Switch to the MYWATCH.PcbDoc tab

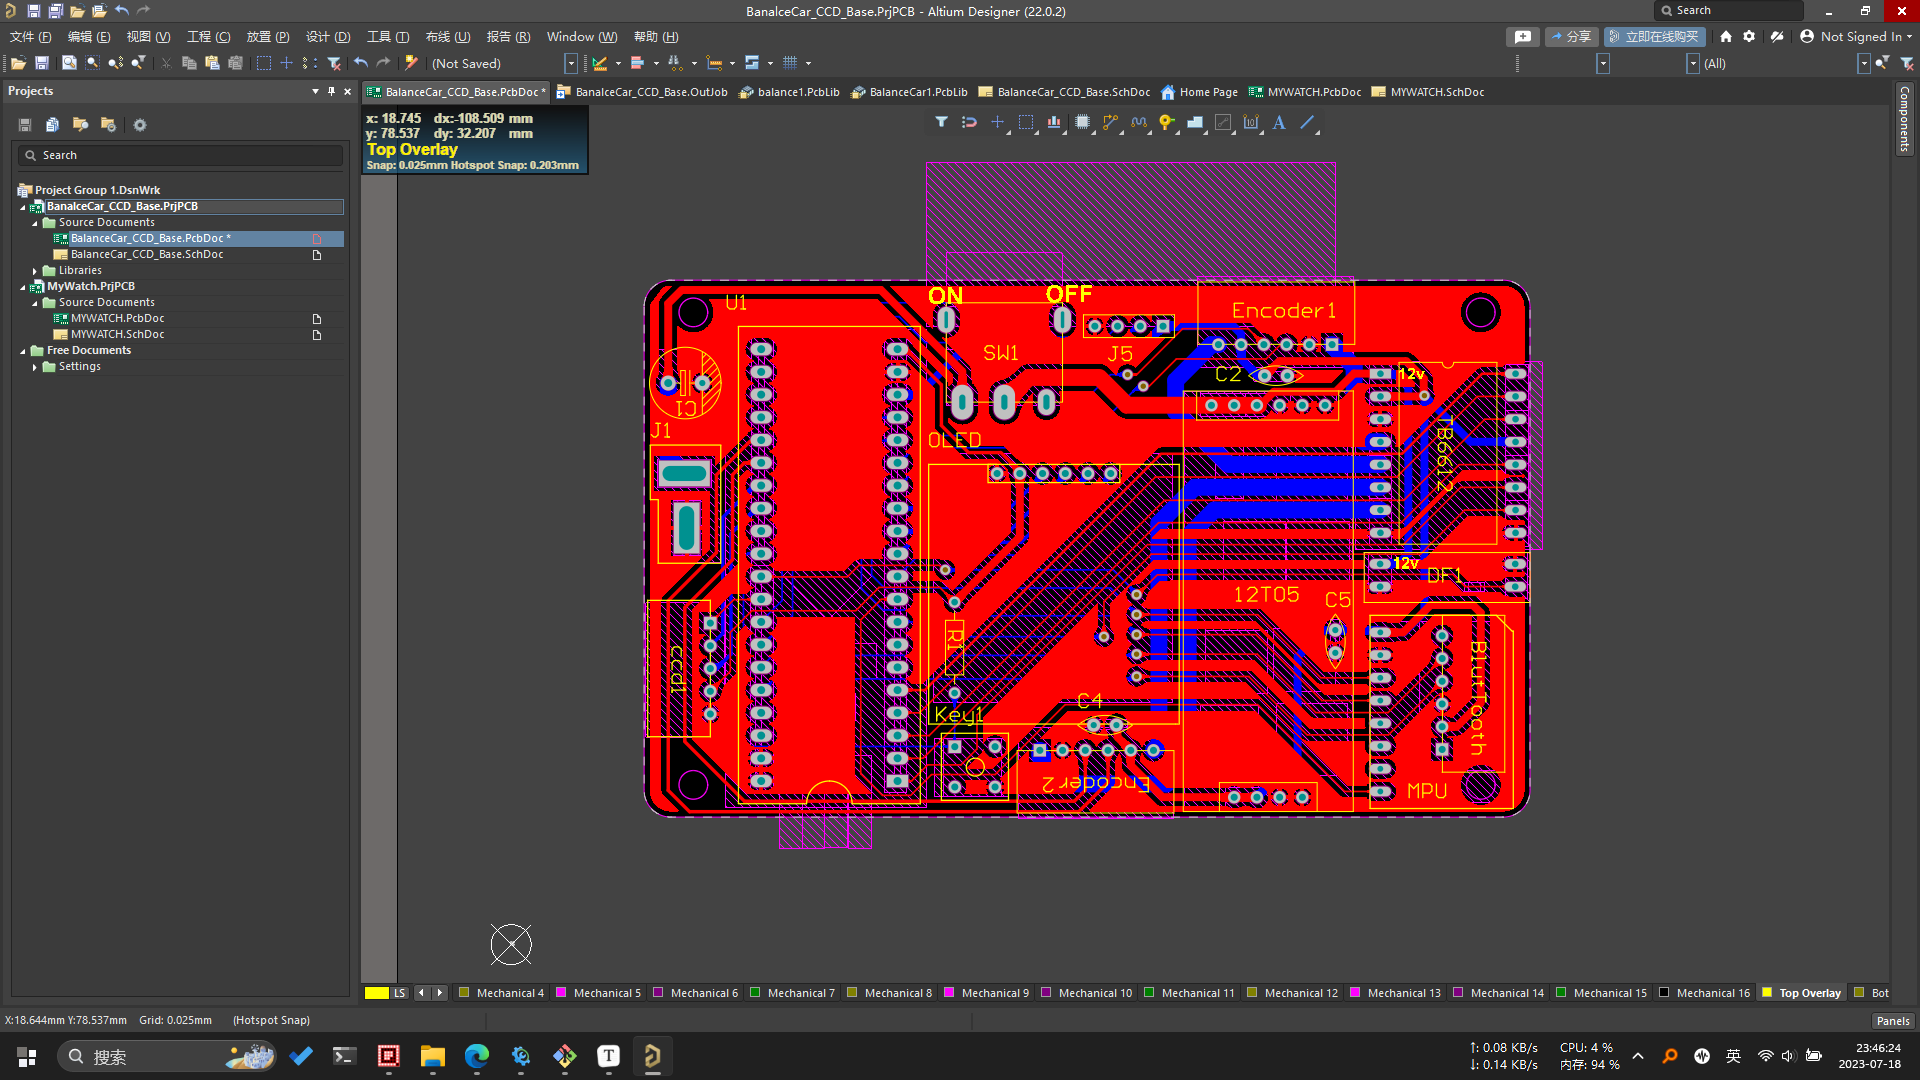coord(1304,92)
